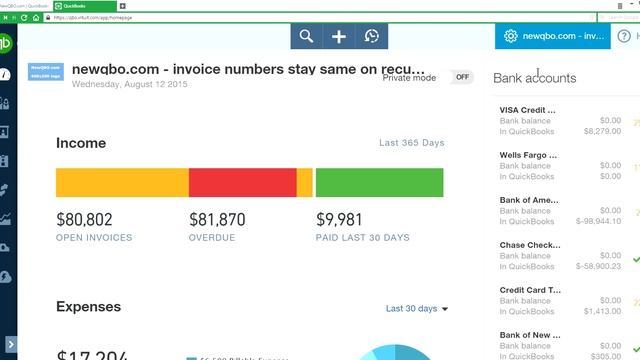The width and height of the screenshot is (640, 360).
Task: Open Employees sidebar icon
Action: click(x=4, y=161)
